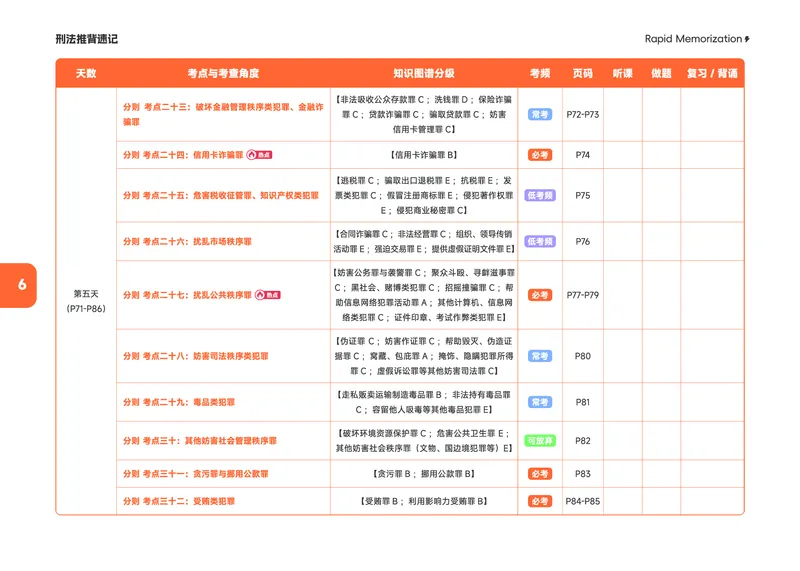The width and height of the screenshot is (800, 571).
Task: Click the 低考频 badge in 考点二十六 row
Action: [x=540, y=241]
